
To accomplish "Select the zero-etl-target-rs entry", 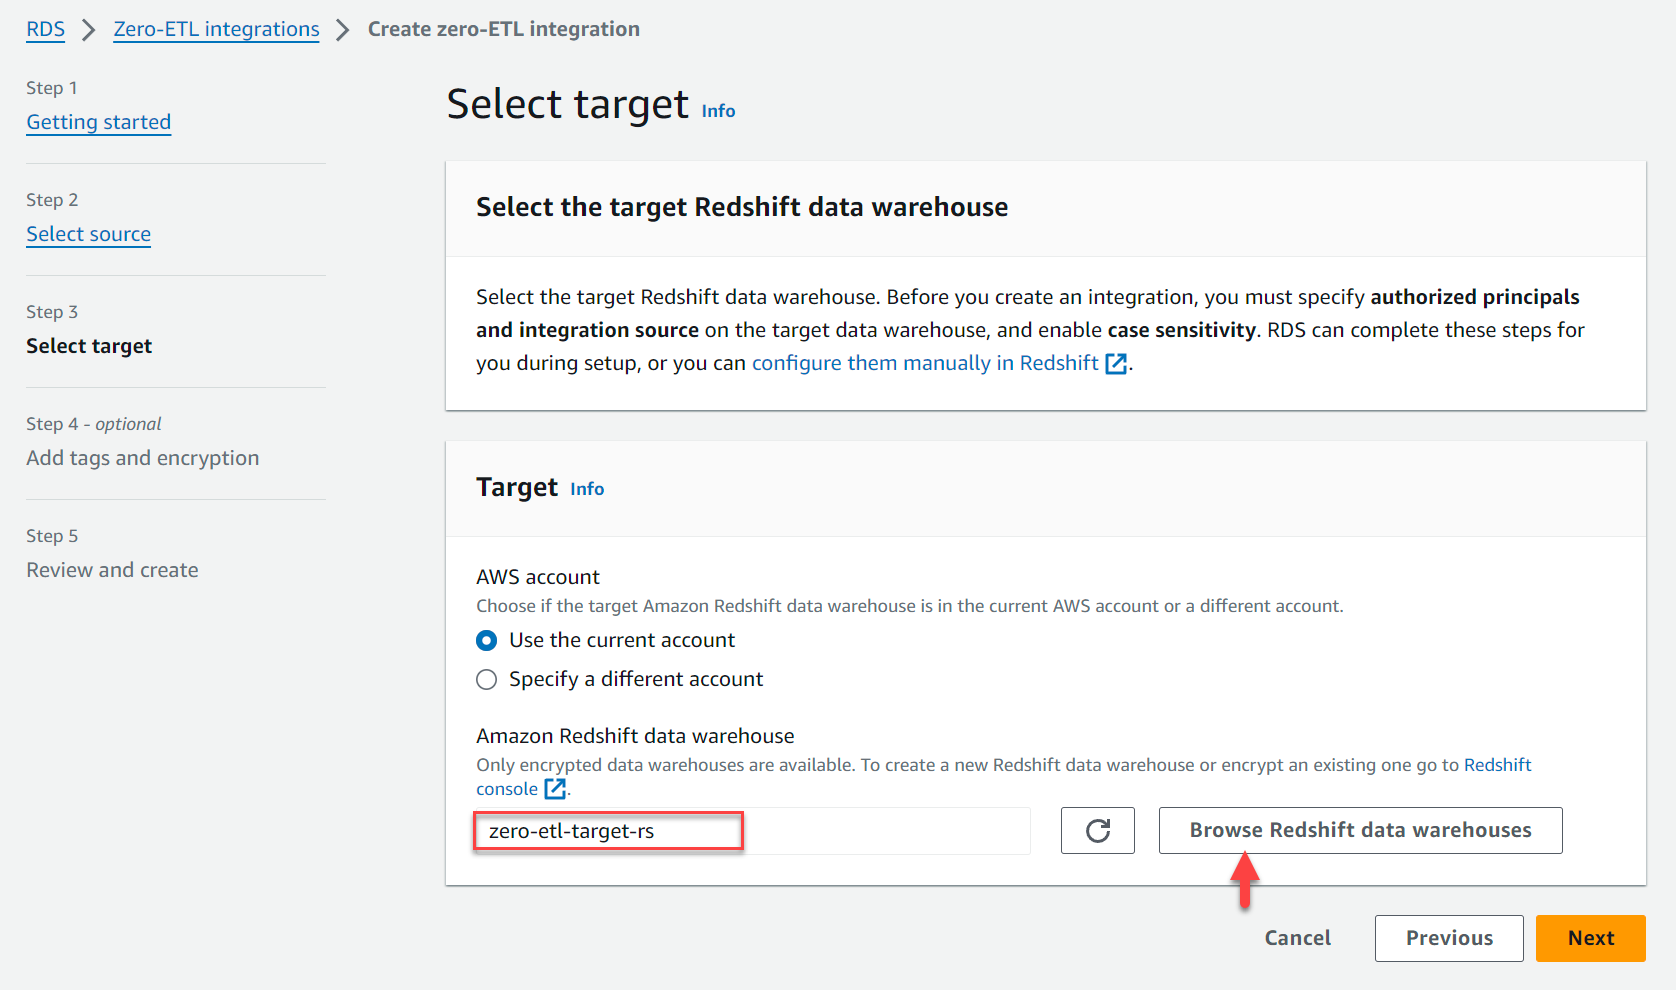I will click(x=607, y=830).
